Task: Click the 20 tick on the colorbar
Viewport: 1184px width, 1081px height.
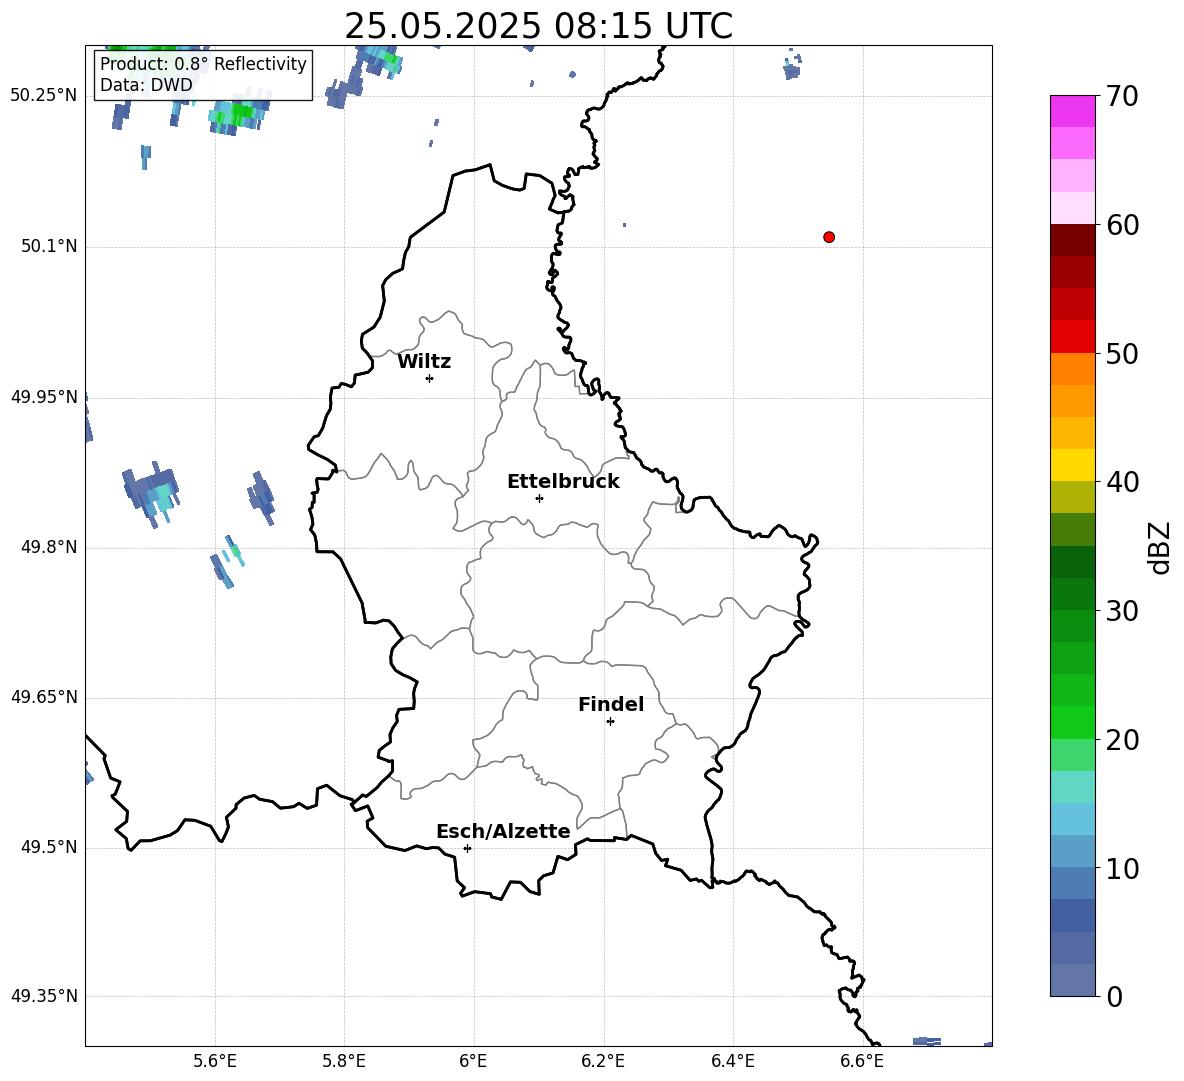Action: pos(1122,740)
